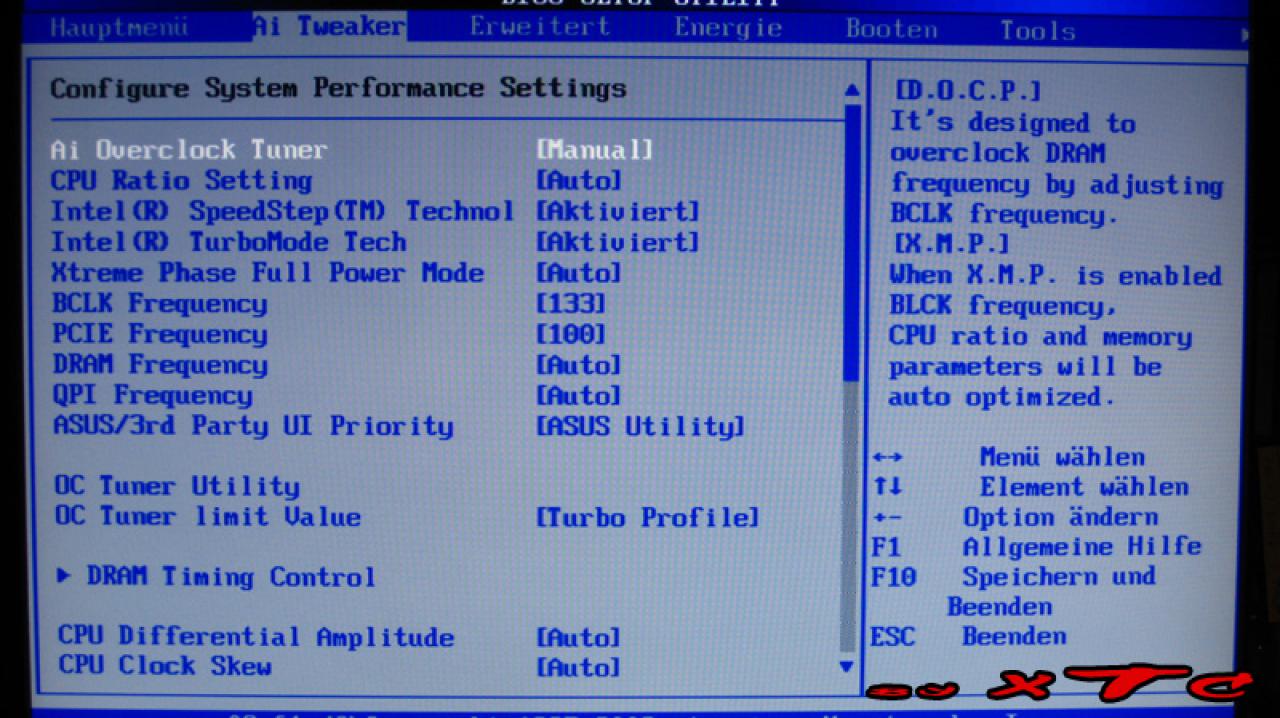The image size is (1280, 718).
Task: Select the CPU Differential Amplitude label
Action: coord(255,637)
